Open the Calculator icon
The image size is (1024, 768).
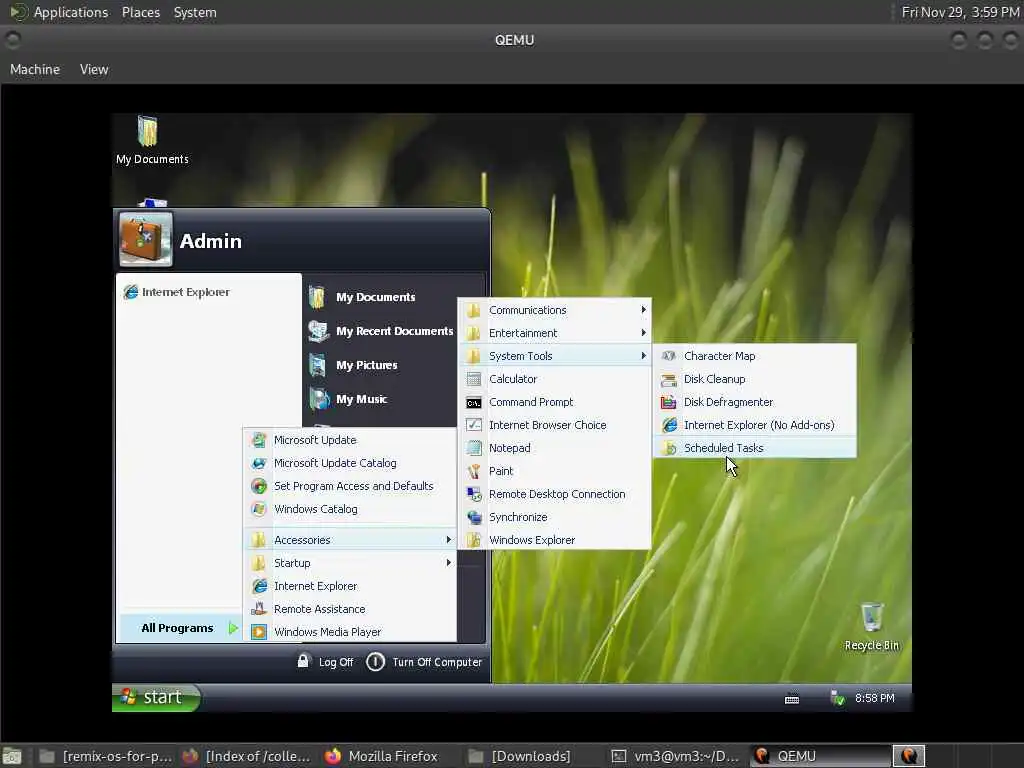pyautogui.click(x=473, y=379)
